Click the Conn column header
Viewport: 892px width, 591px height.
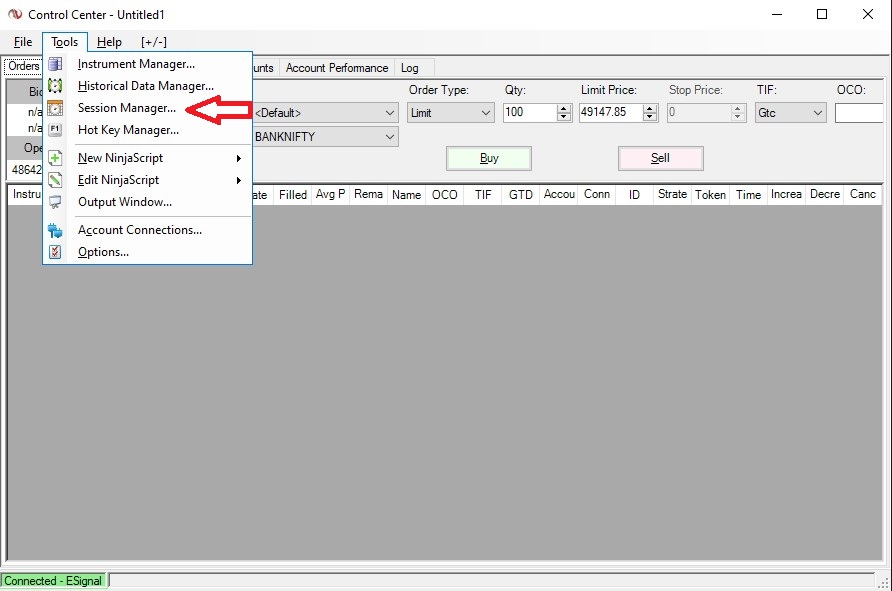tap(597, 195)
